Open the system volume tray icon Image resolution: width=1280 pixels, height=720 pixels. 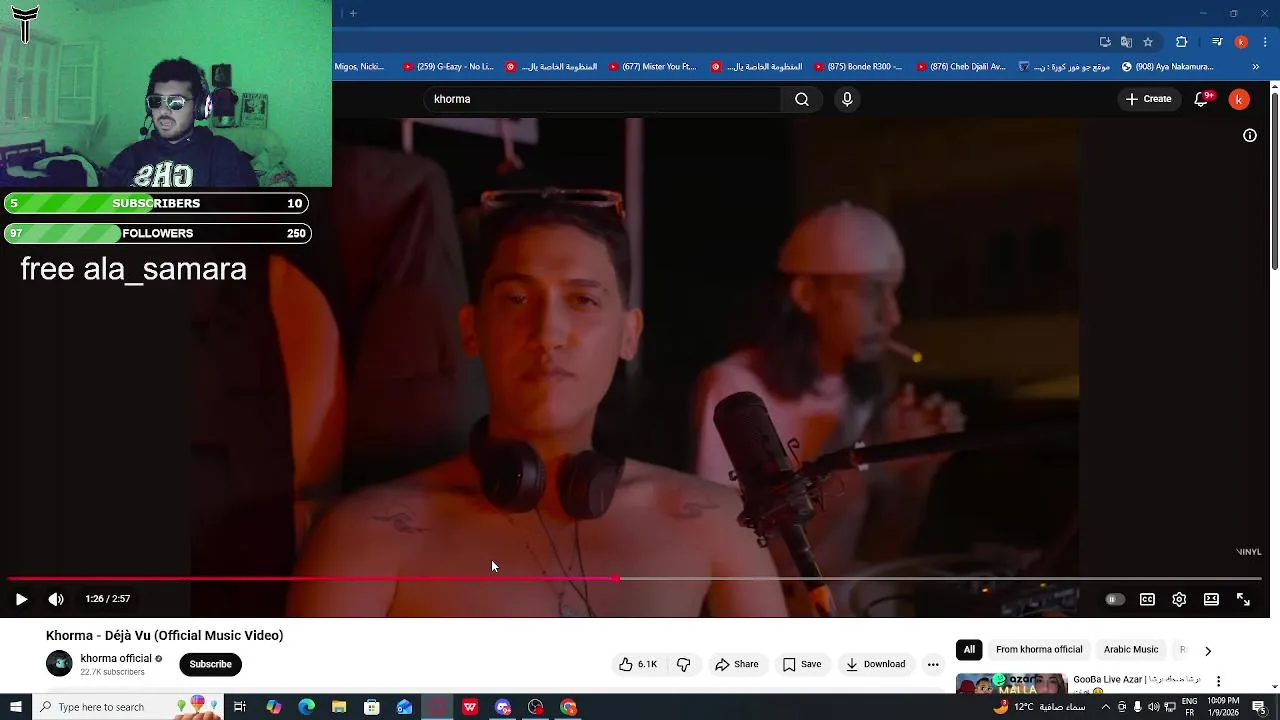tap(1153, 707)
